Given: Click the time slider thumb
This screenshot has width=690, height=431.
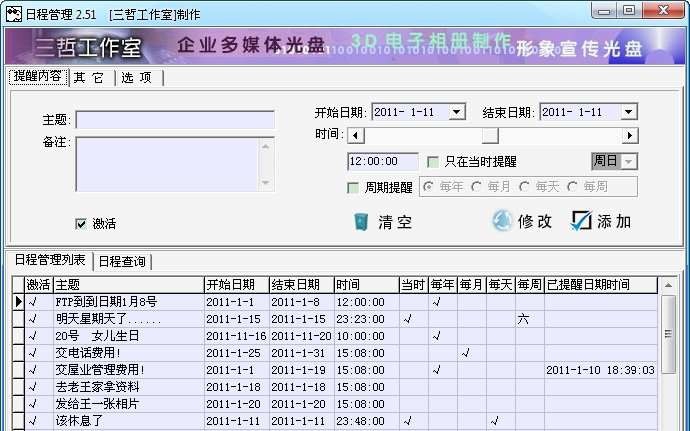Looking at the screenshot, I should [x=490, y=136].
